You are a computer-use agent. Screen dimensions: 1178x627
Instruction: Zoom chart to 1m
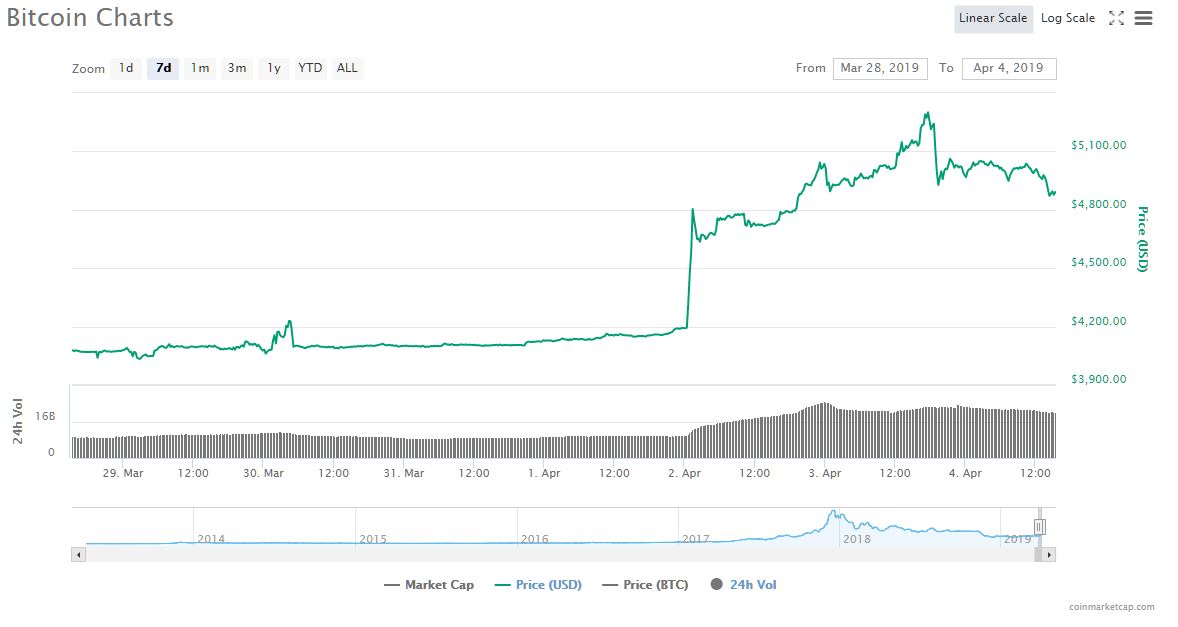tap(200, 68)
